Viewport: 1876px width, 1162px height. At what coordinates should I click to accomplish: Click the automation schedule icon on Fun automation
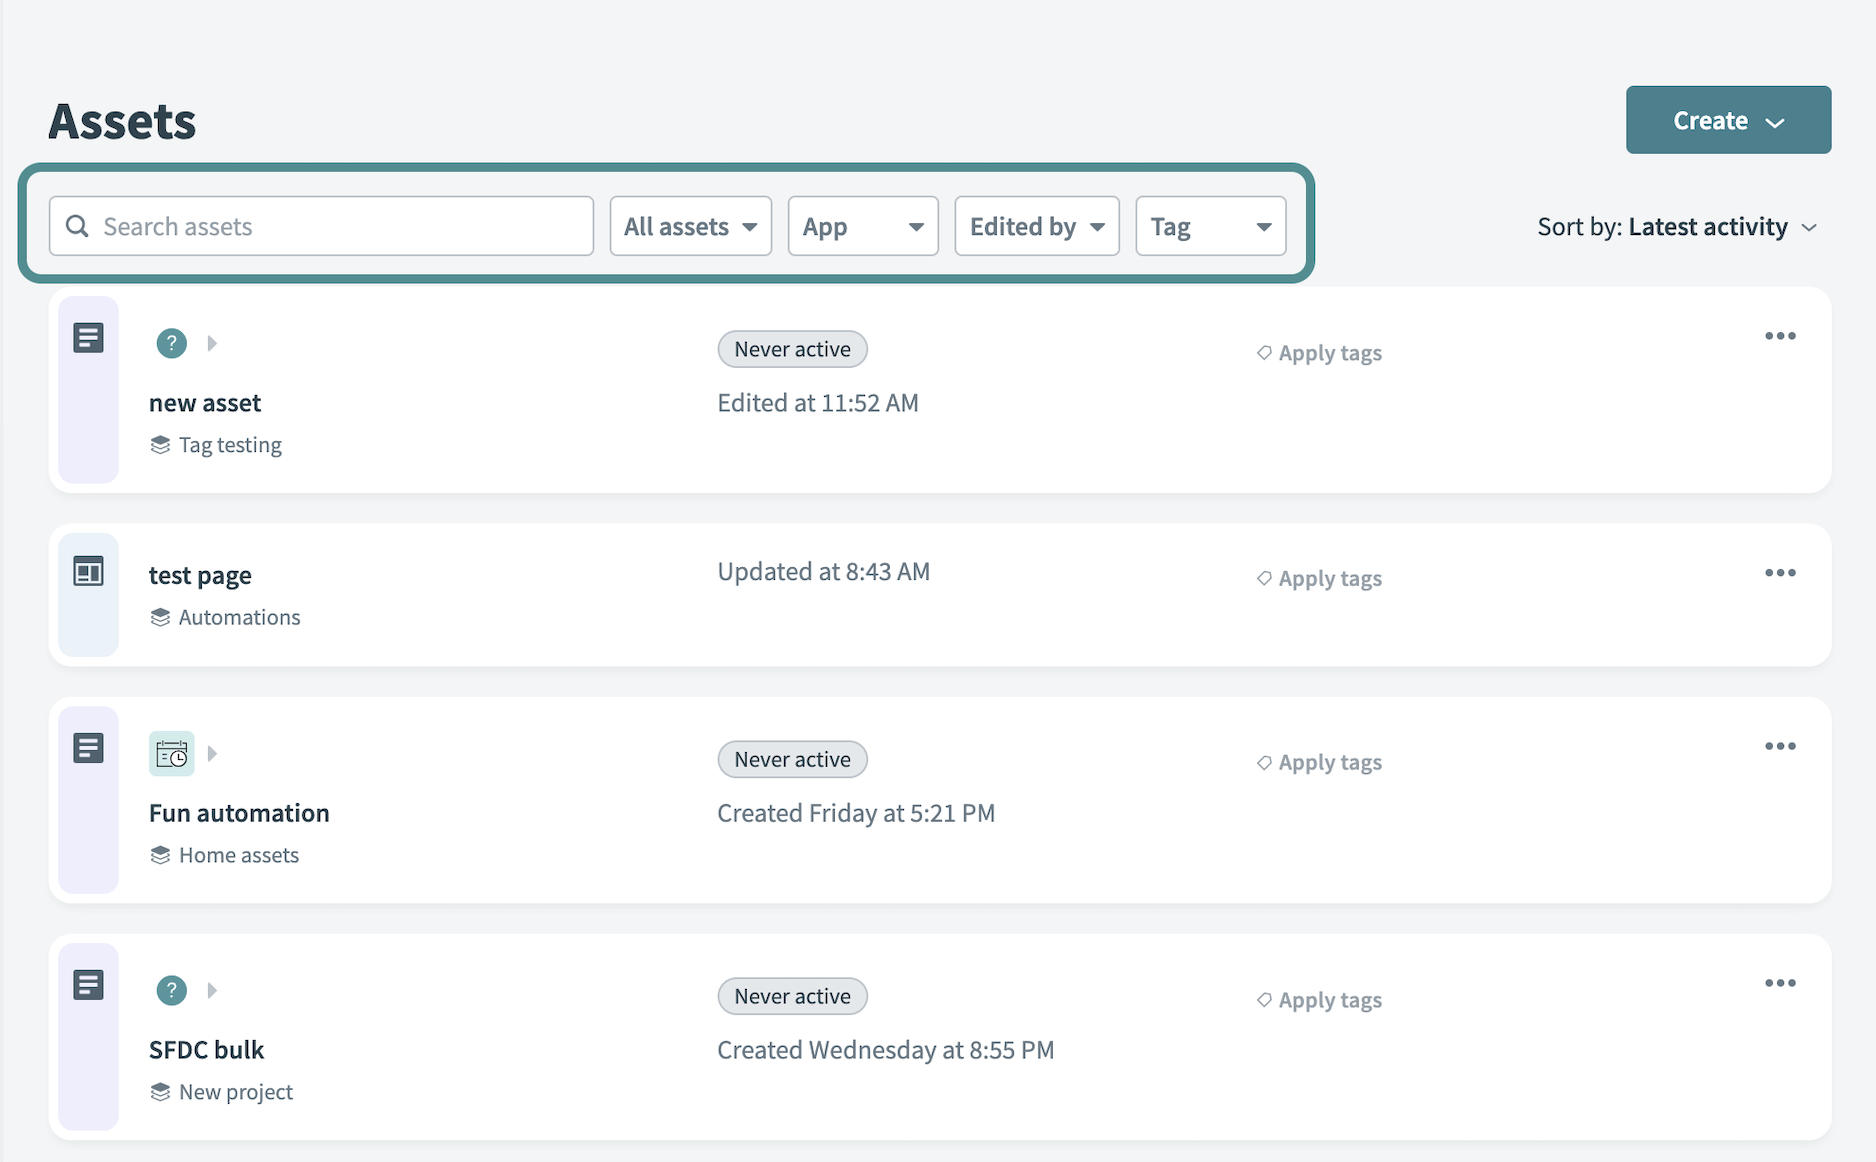click(170, 753)
